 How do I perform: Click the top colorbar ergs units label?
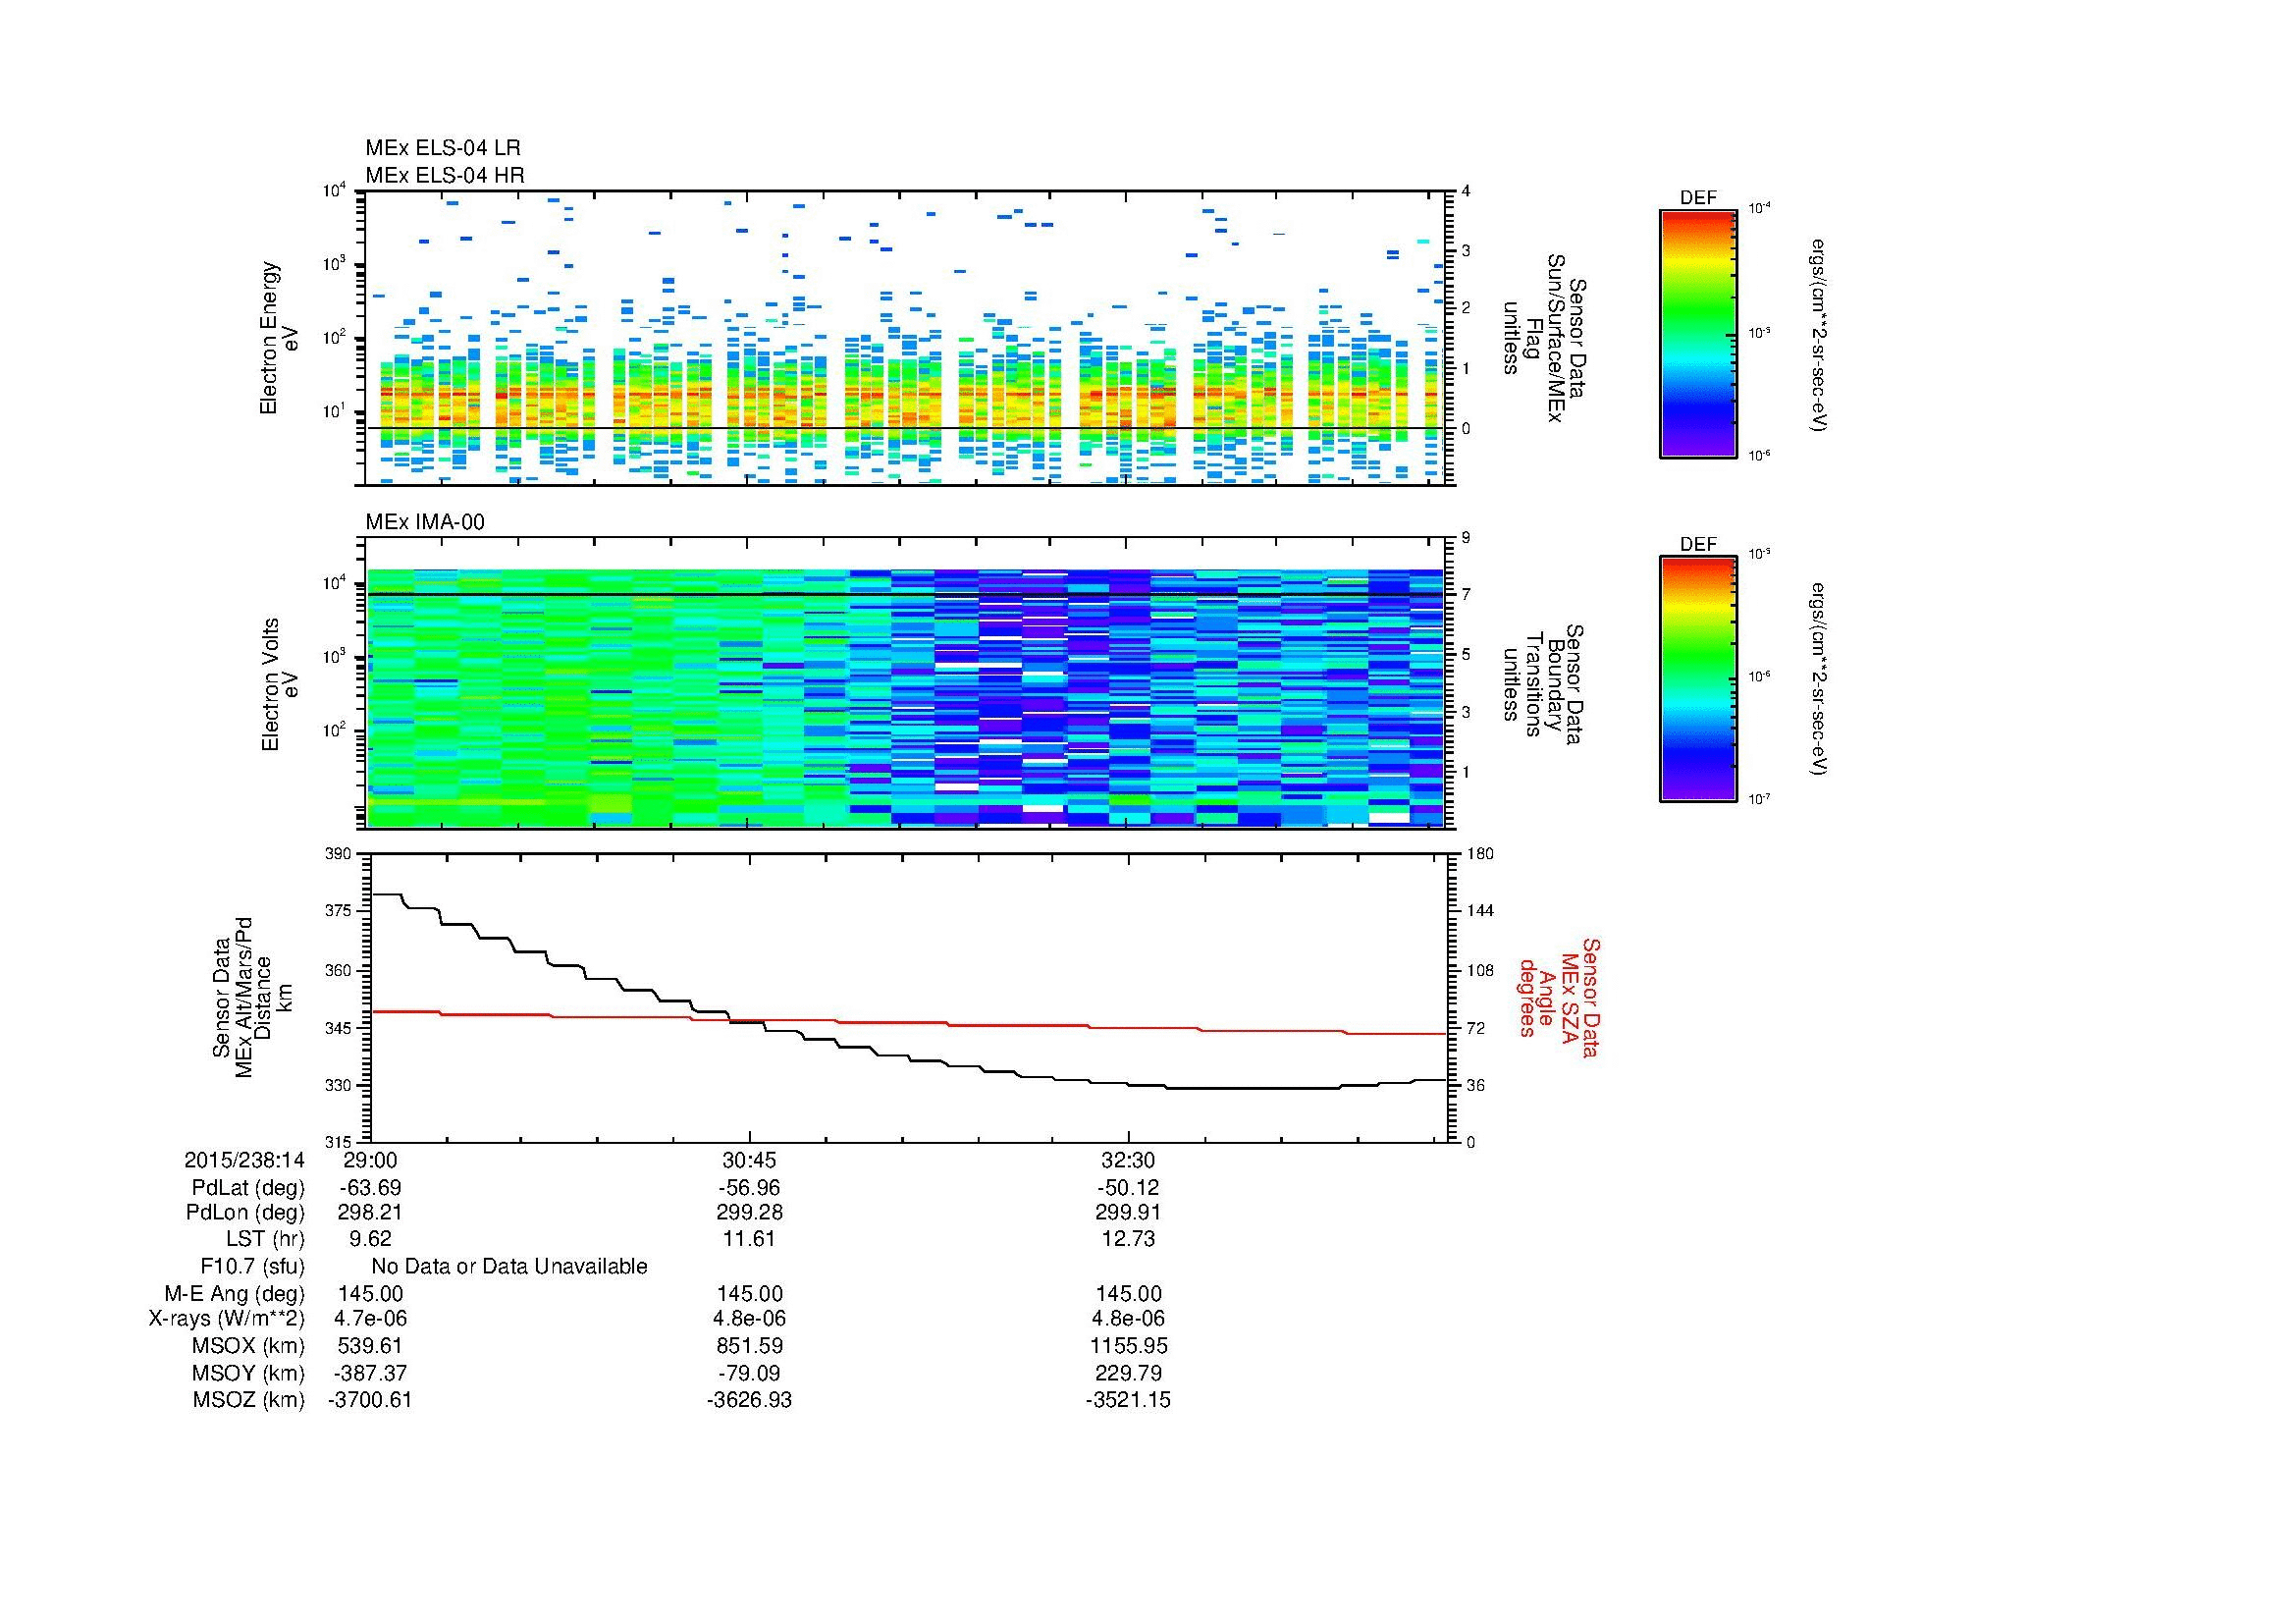(x=1818, y=334)
